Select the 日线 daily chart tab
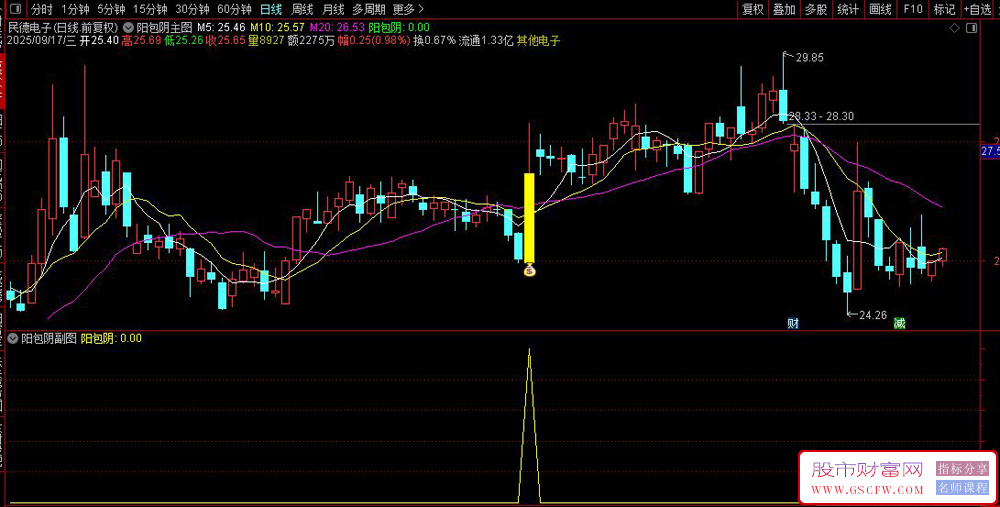The image size is (1000, 507). [x=271, y=9]
